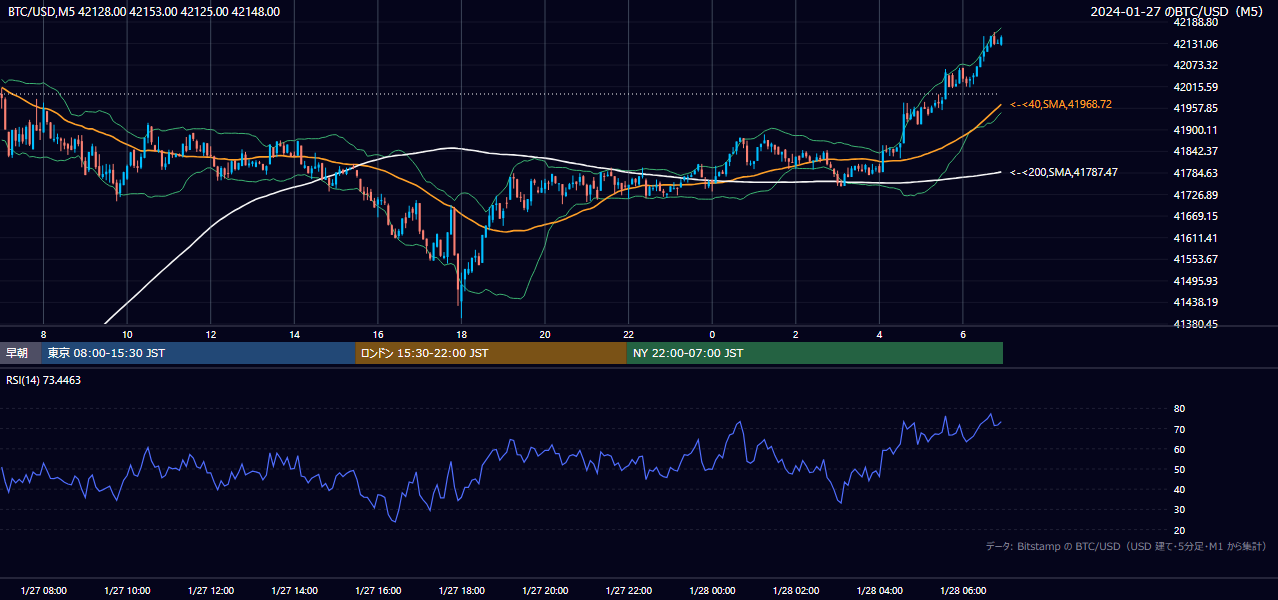Click the RSI axis level 40
Image resolution: width=1278 pixels, height=600 pixels.
[1179, 489]
